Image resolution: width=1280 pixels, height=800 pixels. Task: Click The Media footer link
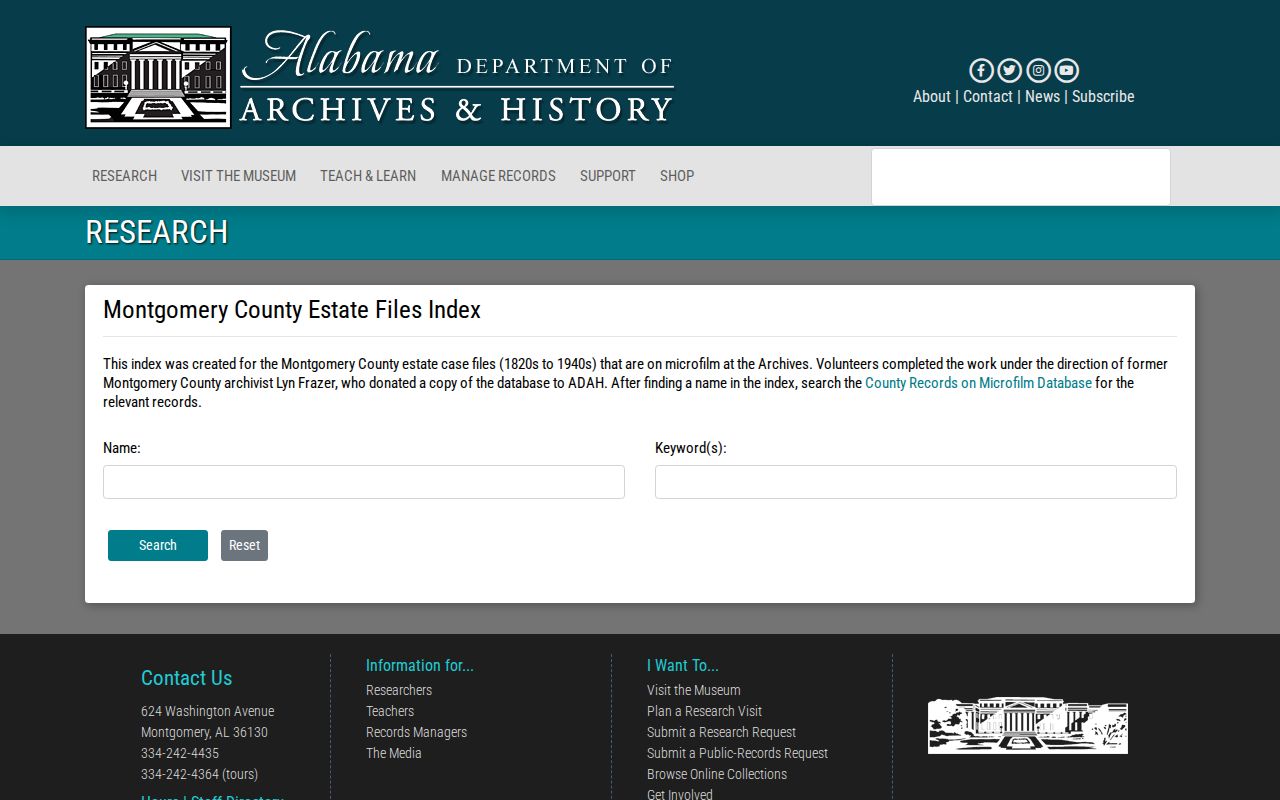pos(394,753)
